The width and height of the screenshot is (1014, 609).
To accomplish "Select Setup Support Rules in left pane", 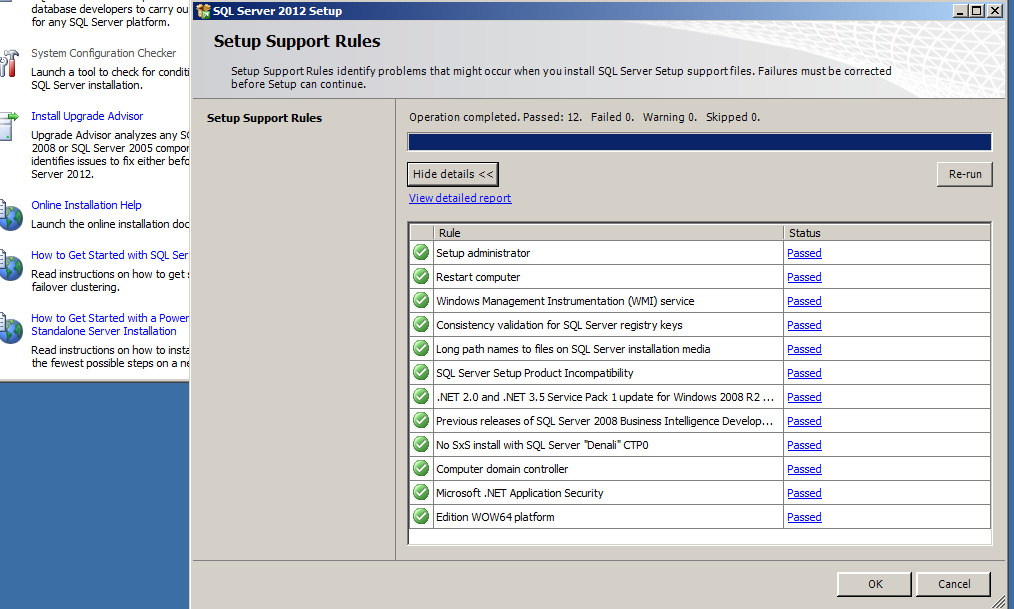I will pyautogui.click(x=264, y=118).
